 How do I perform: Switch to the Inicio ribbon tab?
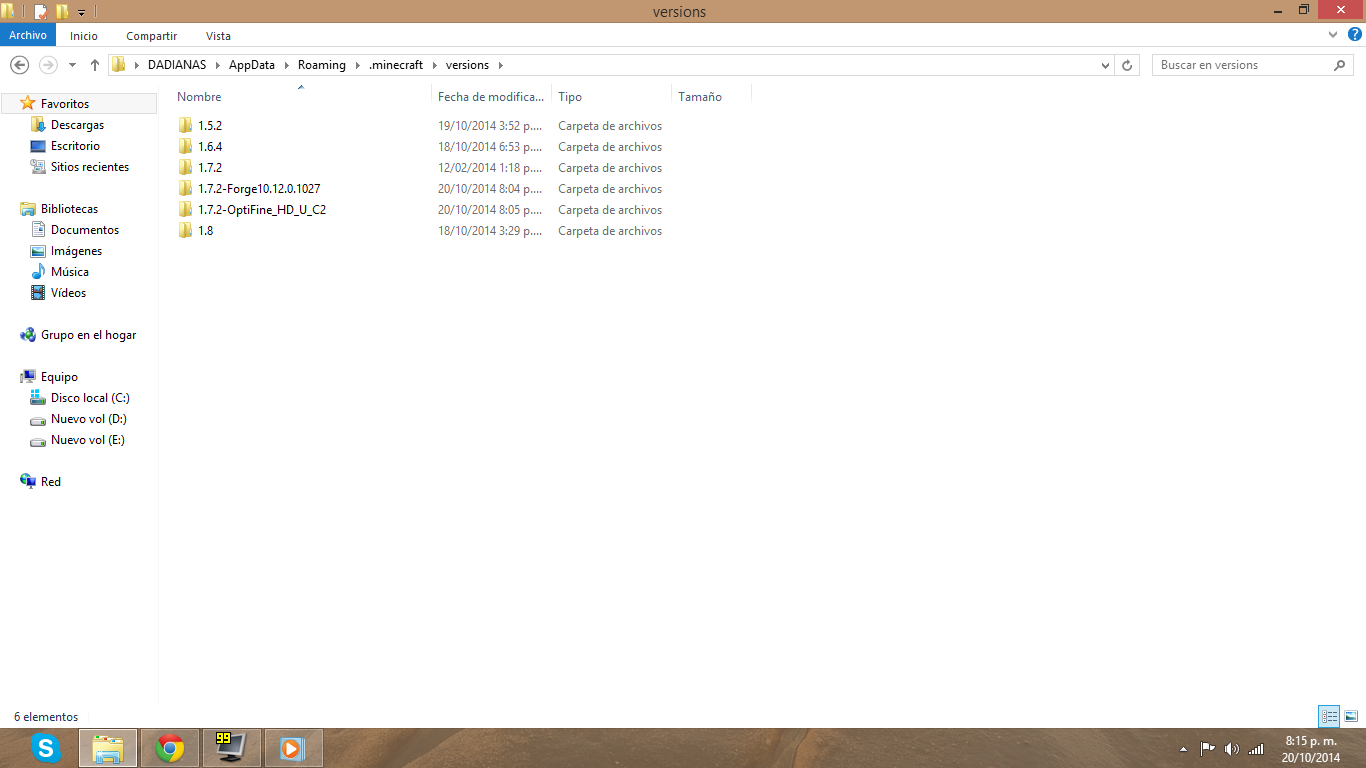pyautogui.click(x=84, y=35)
